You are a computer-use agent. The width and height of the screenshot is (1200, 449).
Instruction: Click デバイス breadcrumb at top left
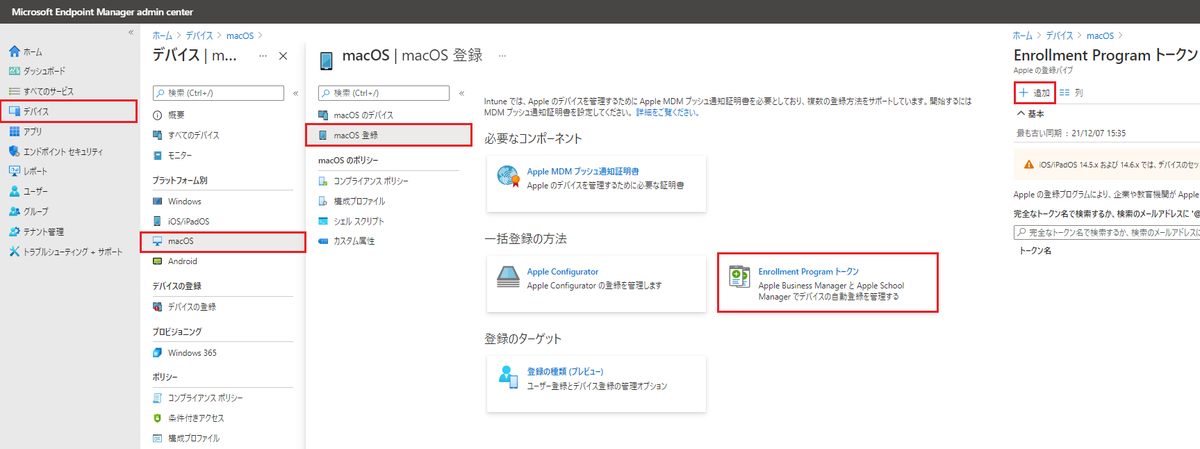(200, 35)
